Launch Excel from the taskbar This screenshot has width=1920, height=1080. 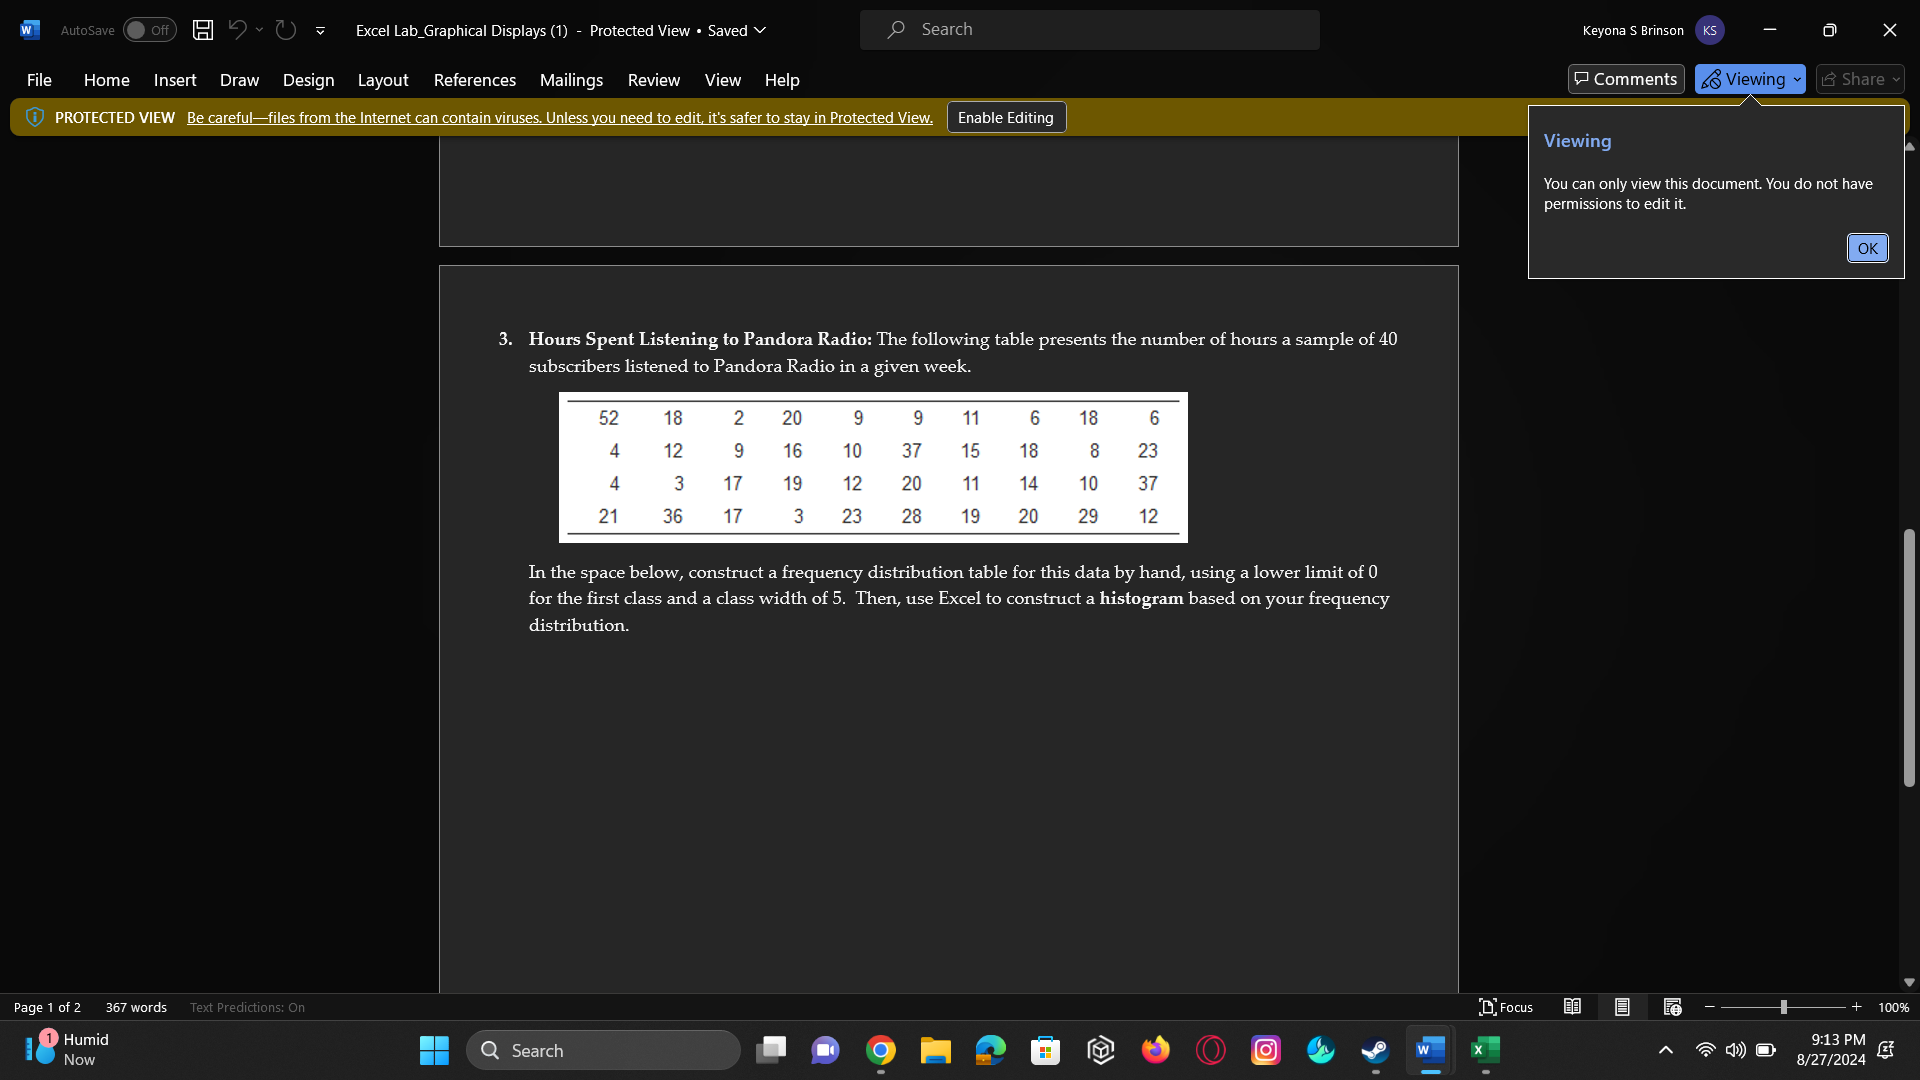pyautogui.click(x=1484, y=1050)
